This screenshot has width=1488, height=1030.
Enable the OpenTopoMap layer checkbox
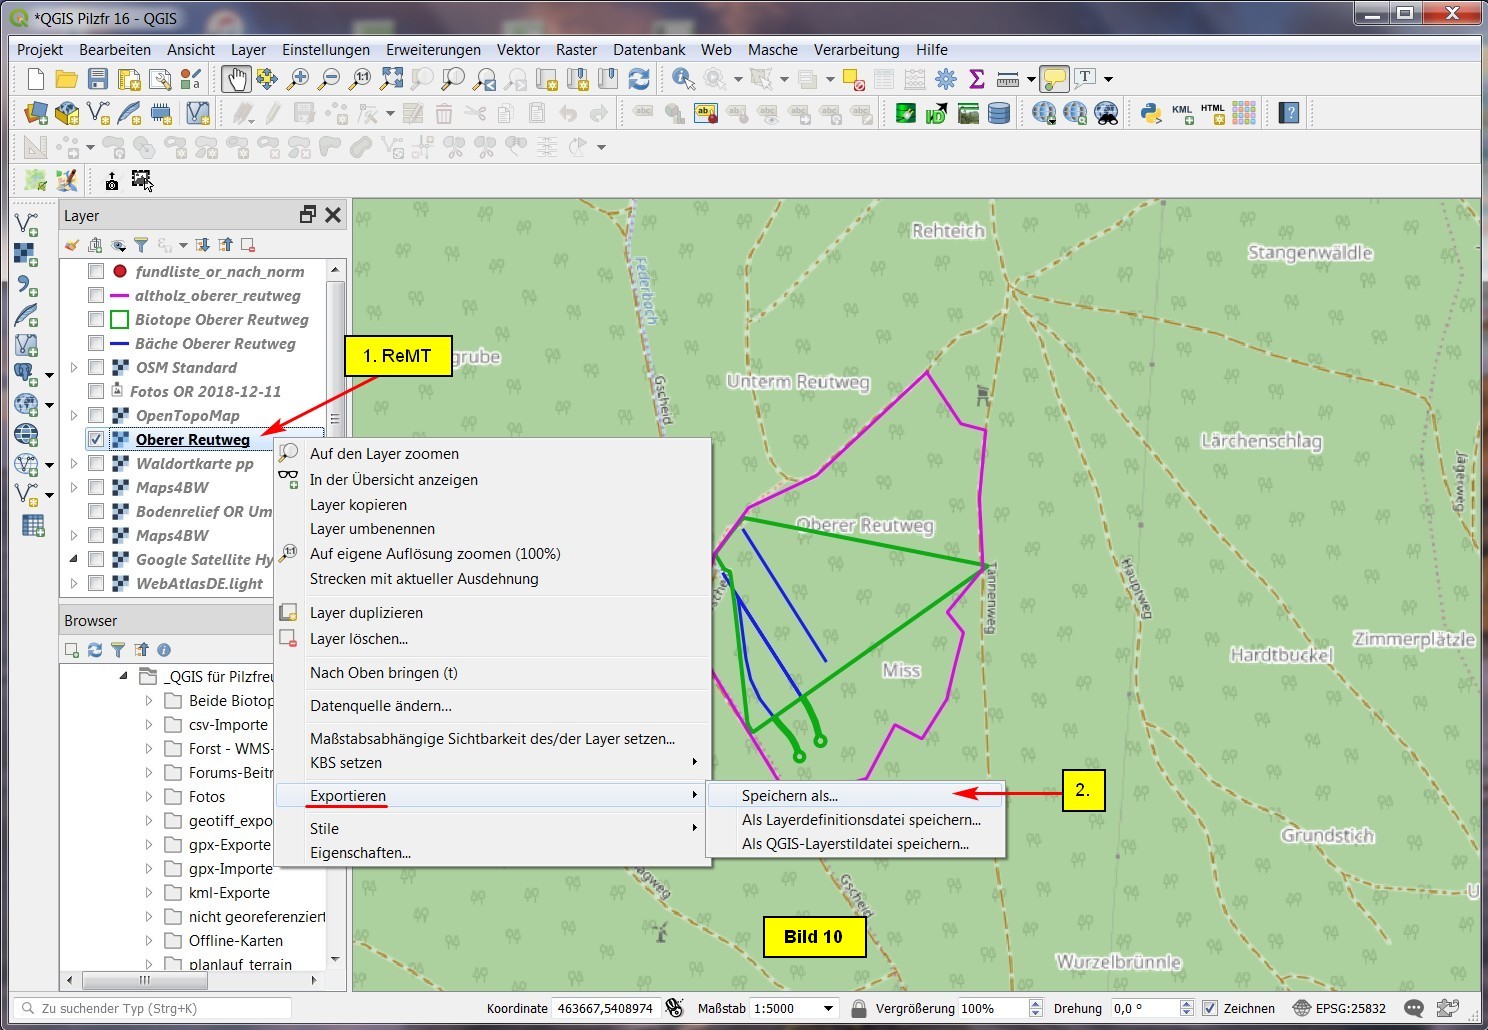coord(96,415)
